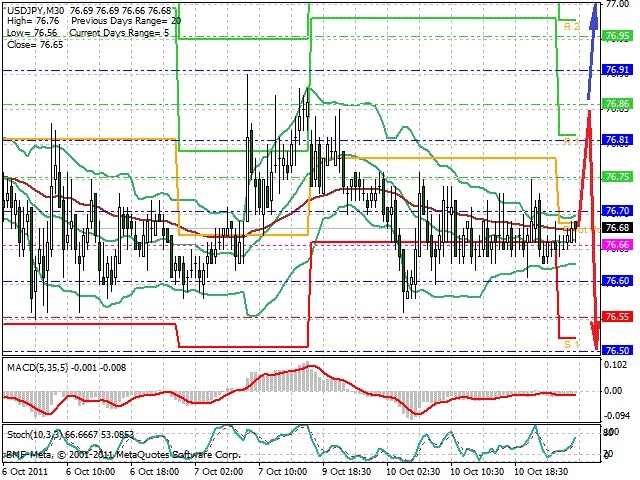
Task: Click the blue upward arrow on chart
Action: coord(593,51)
